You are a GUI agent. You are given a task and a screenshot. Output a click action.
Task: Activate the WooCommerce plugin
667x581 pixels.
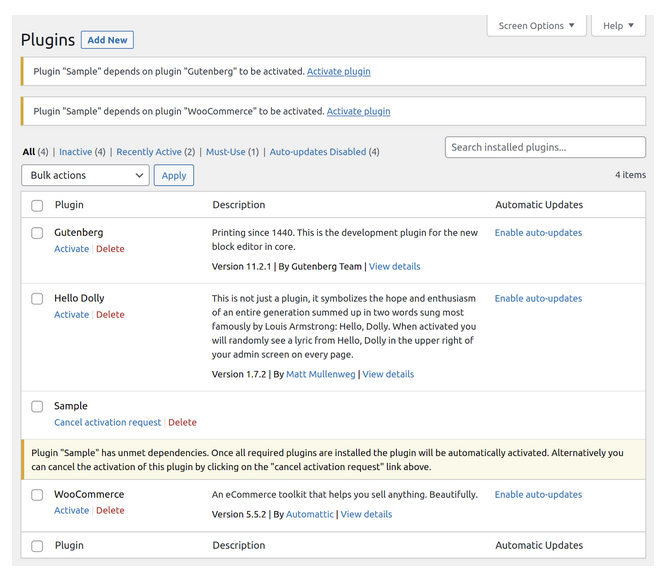(x=71, y=510)
